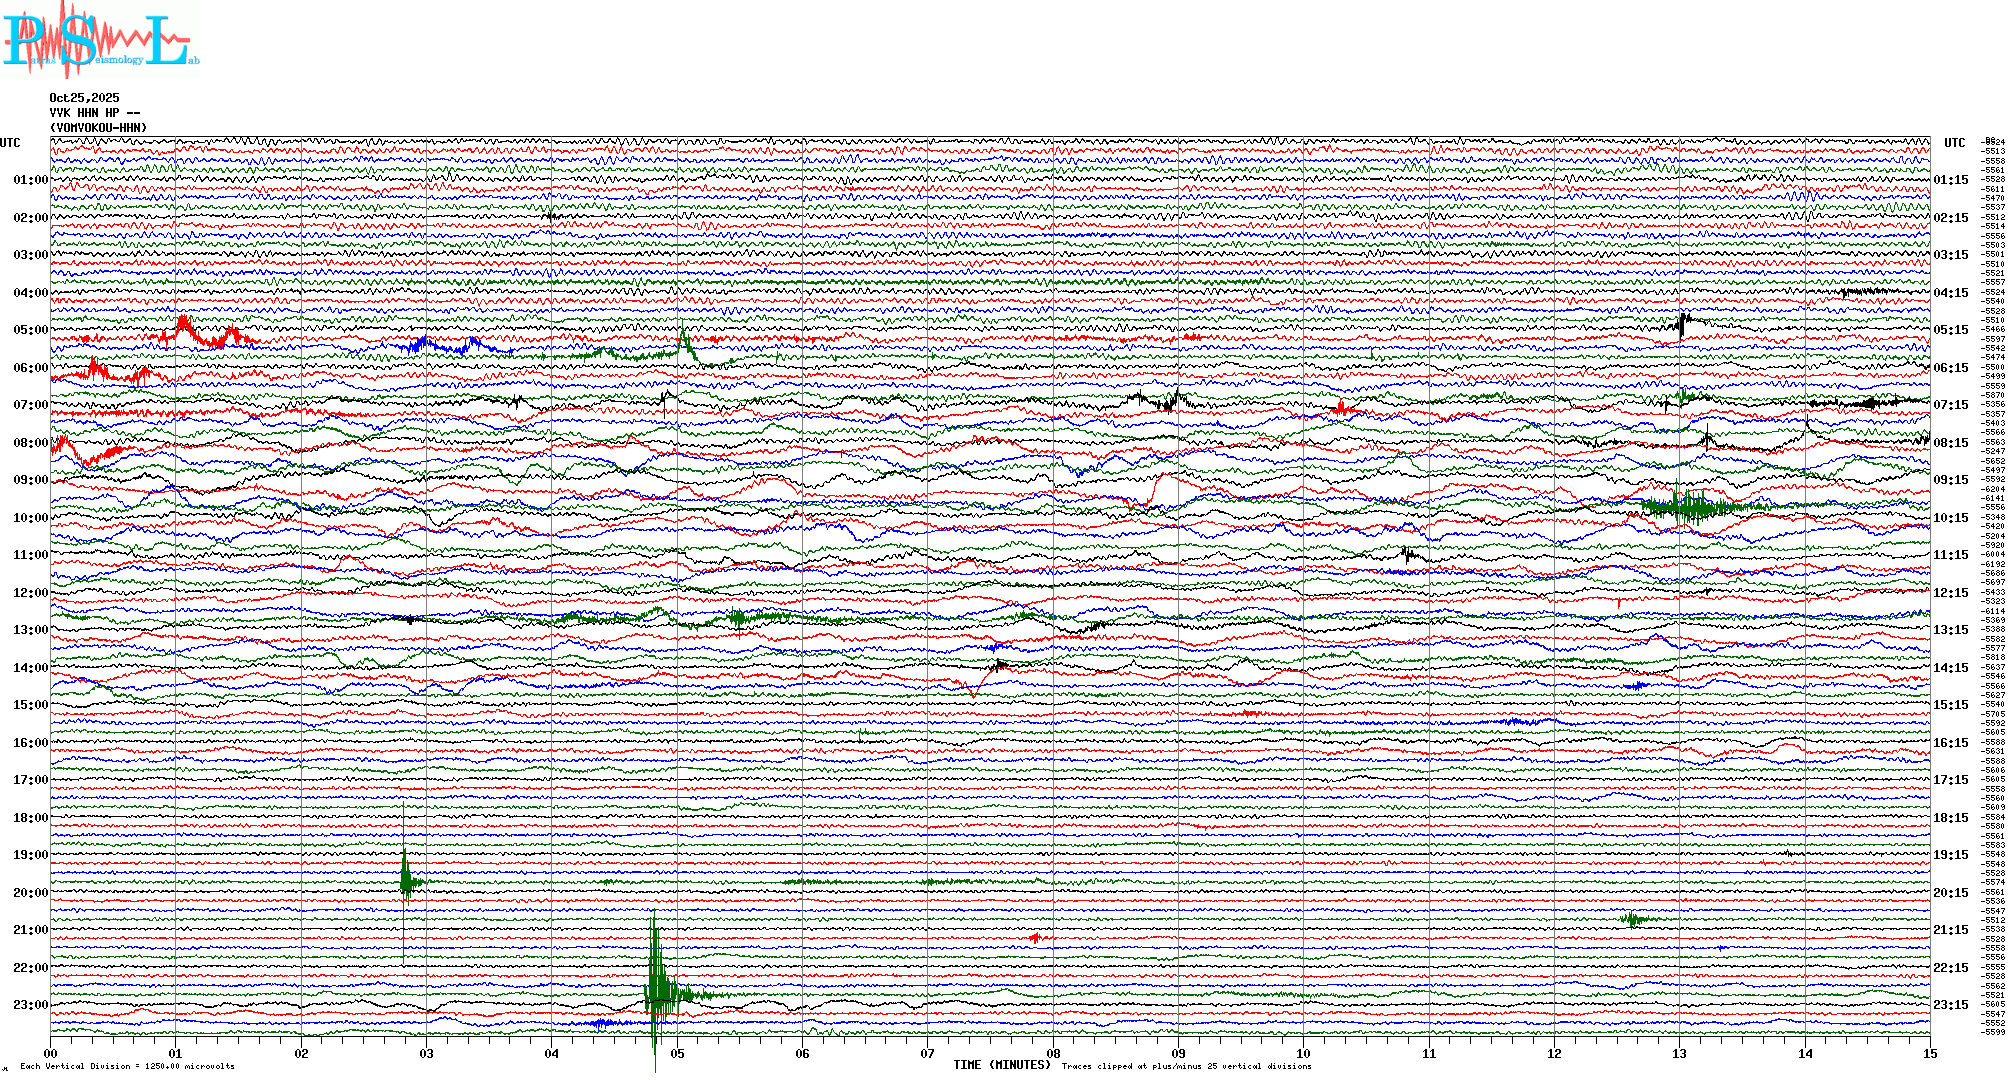Click the TIME (MINUTES) axis title
This screenshot has width=2010, height=1080.
tap(1001, 1065)
